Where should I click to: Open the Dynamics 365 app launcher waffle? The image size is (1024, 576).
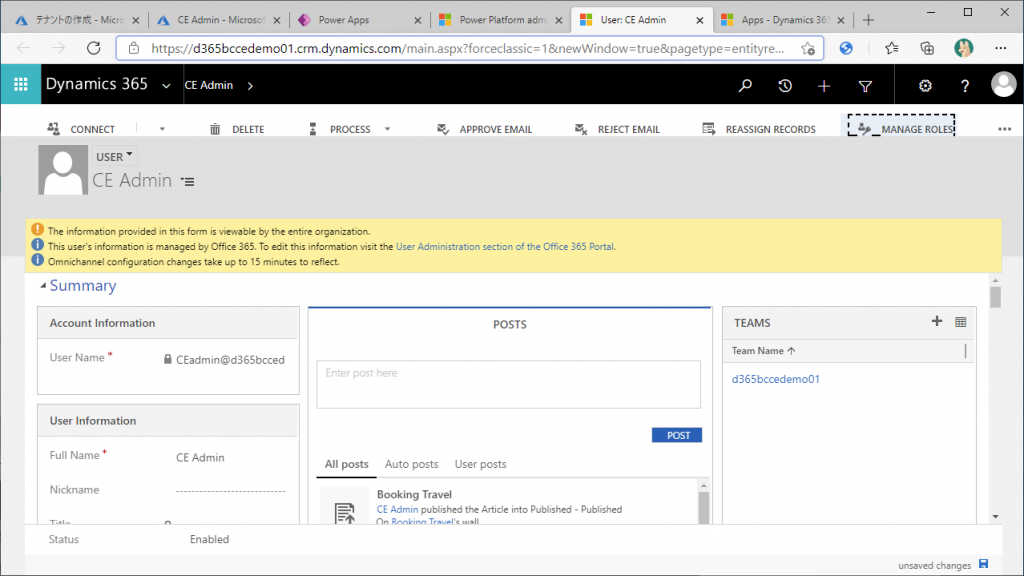[x=21, y=84]
